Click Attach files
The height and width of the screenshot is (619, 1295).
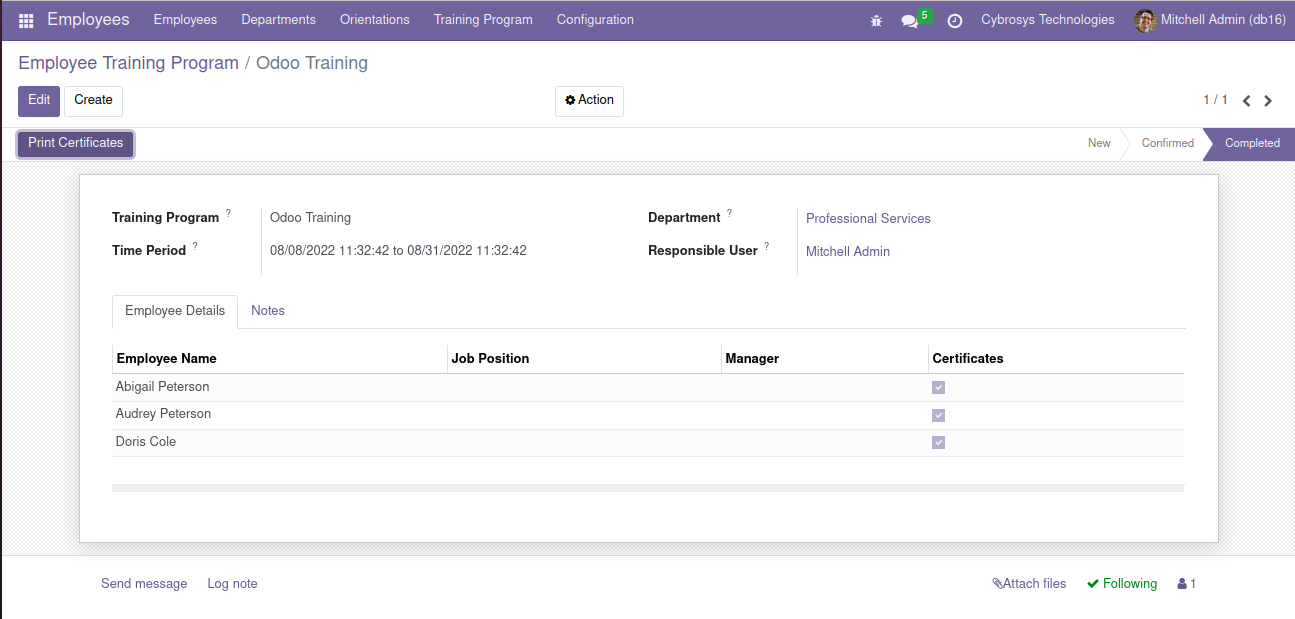point(1029,584)
